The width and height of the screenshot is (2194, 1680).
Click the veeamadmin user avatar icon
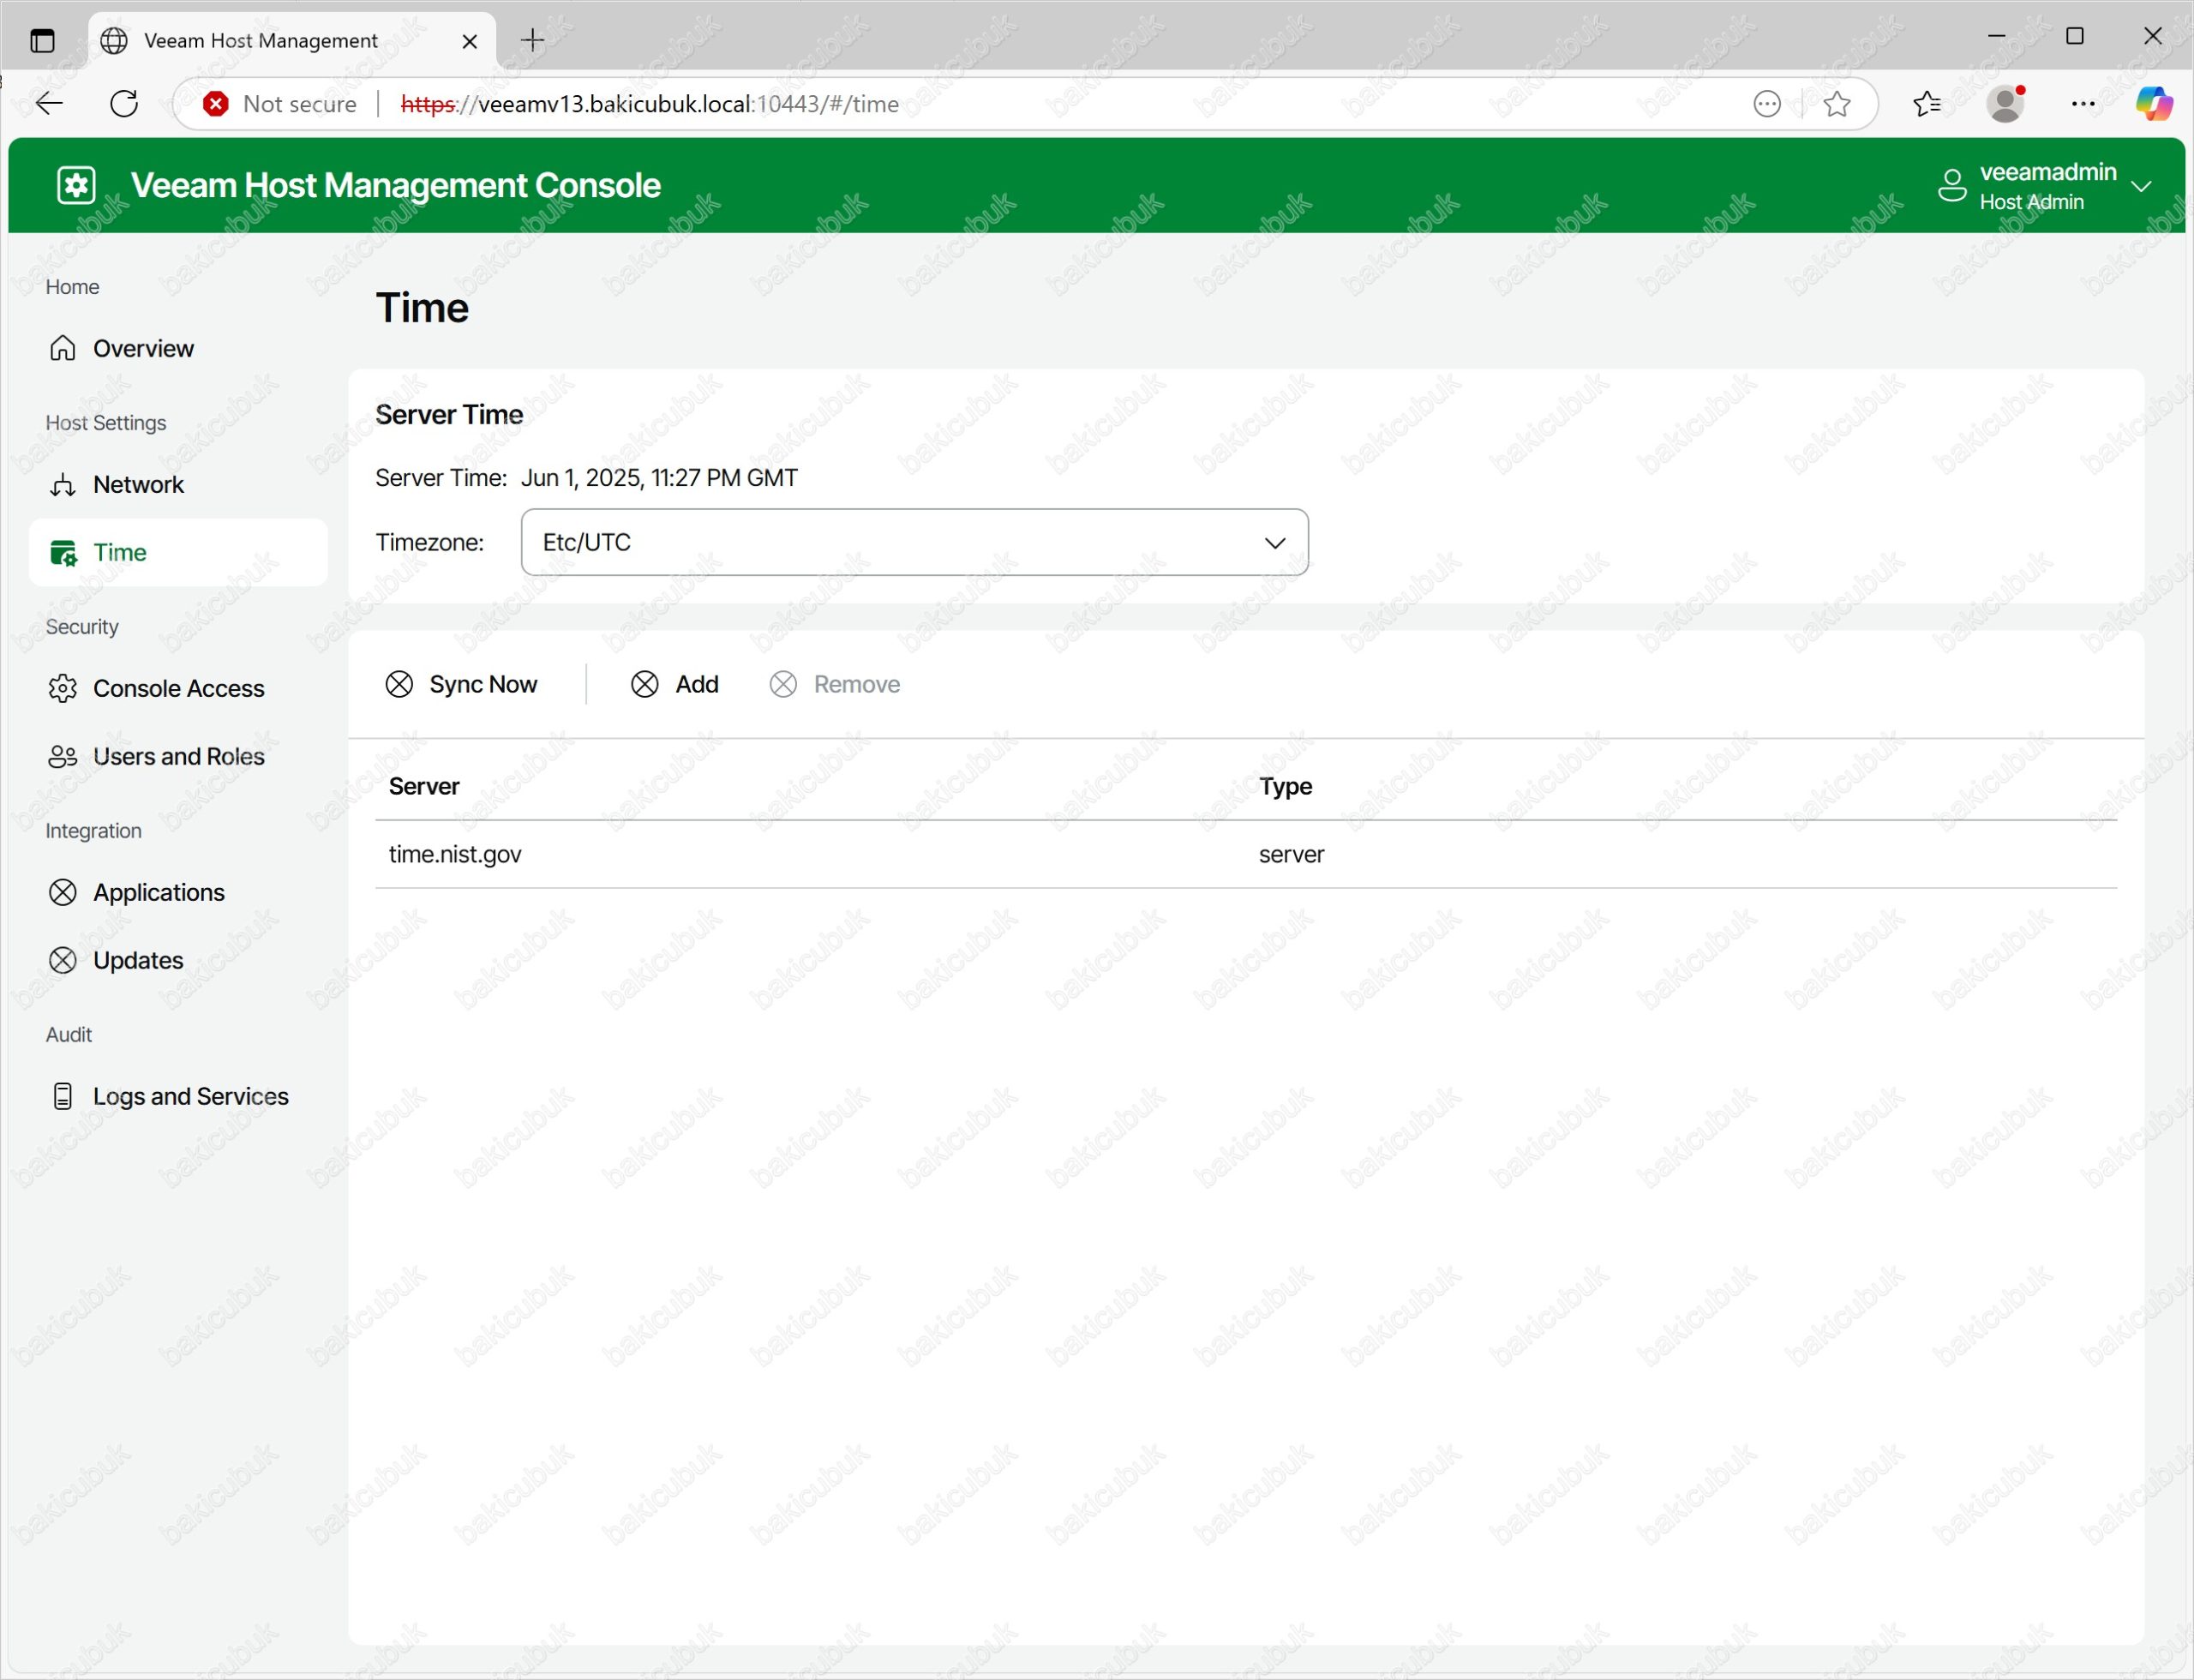coord(1952,186)
